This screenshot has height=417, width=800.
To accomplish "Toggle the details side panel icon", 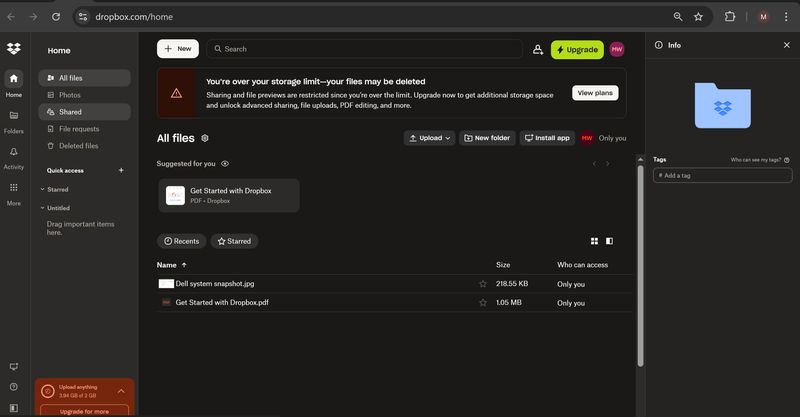I will [x=609, y=241].
